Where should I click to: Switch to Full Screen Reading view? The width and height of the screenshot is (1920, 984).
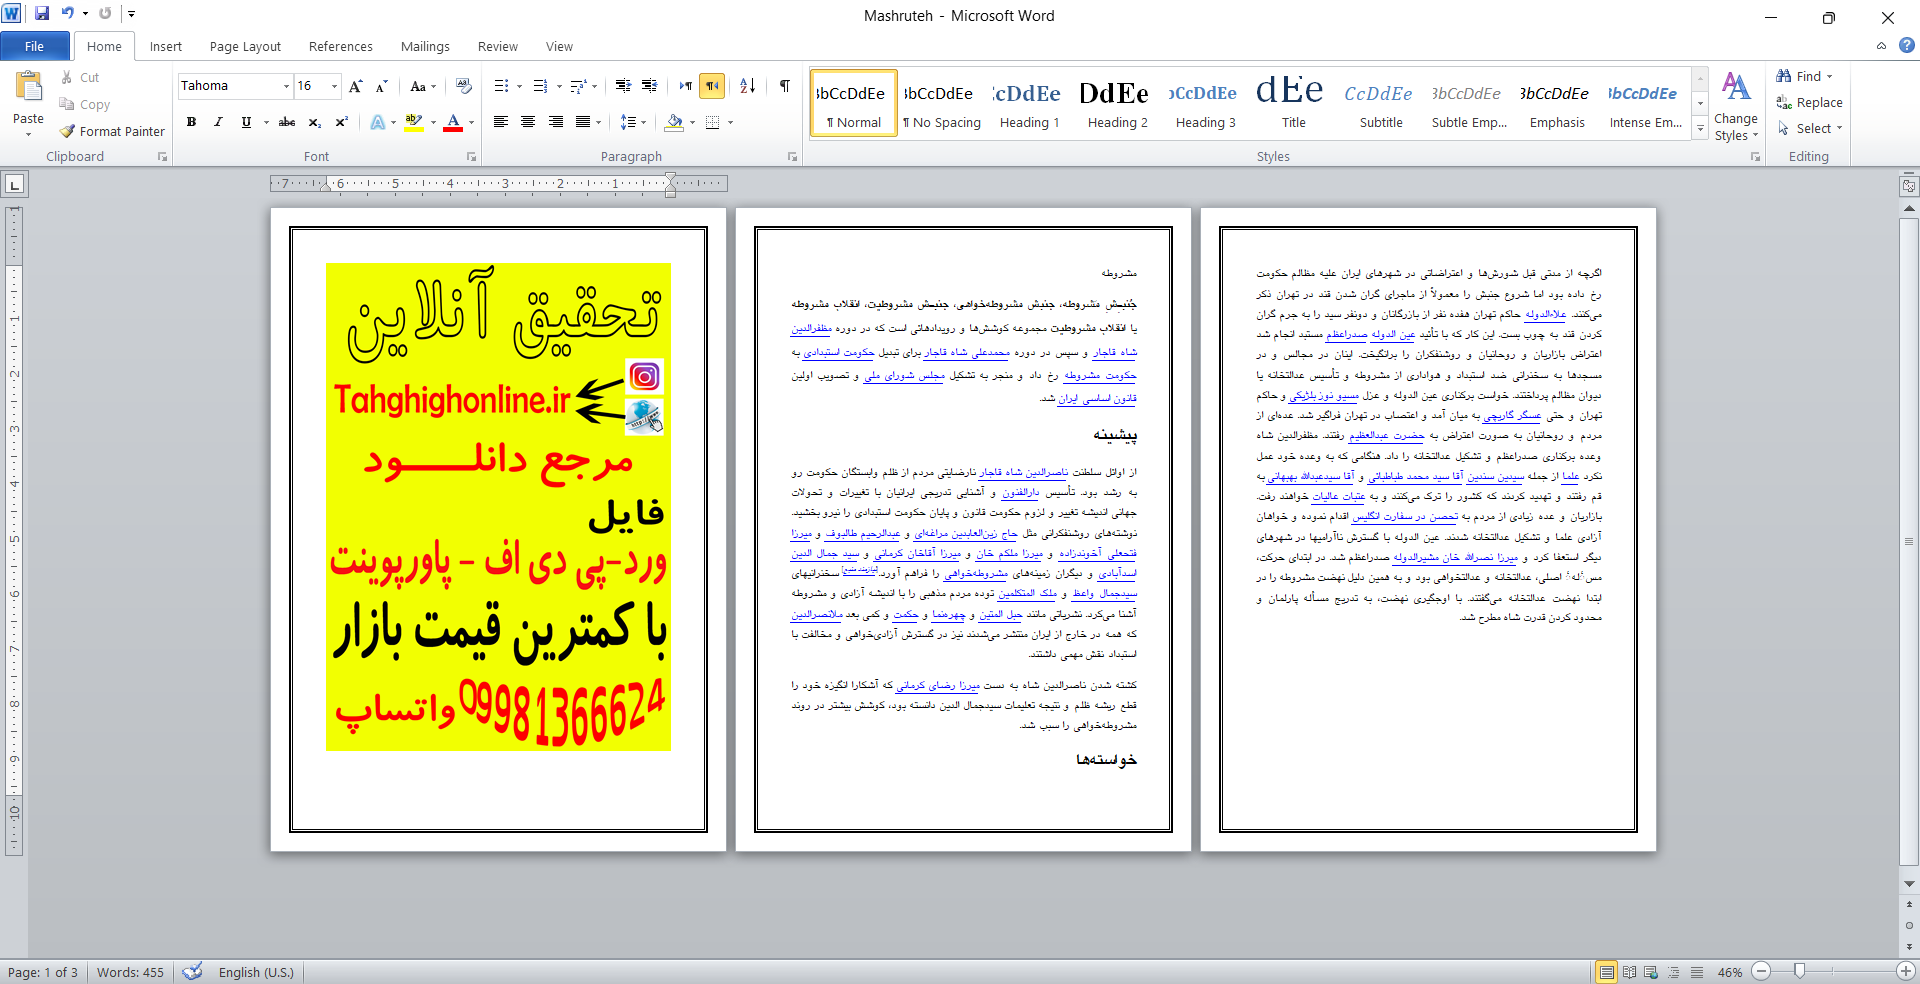click(1629, 972)
